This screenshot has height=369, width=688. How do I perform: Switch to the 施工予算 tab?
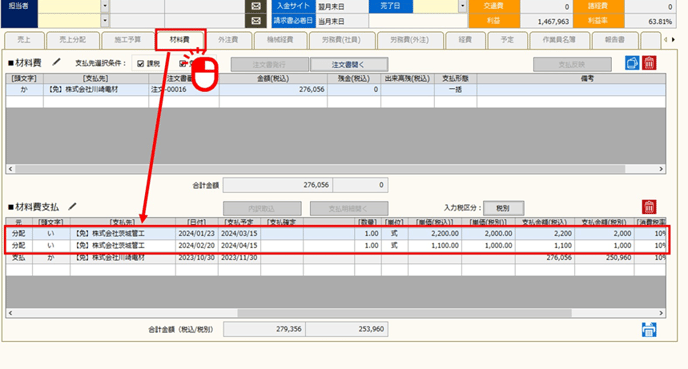pyautogui.click(x=128, y=40)
